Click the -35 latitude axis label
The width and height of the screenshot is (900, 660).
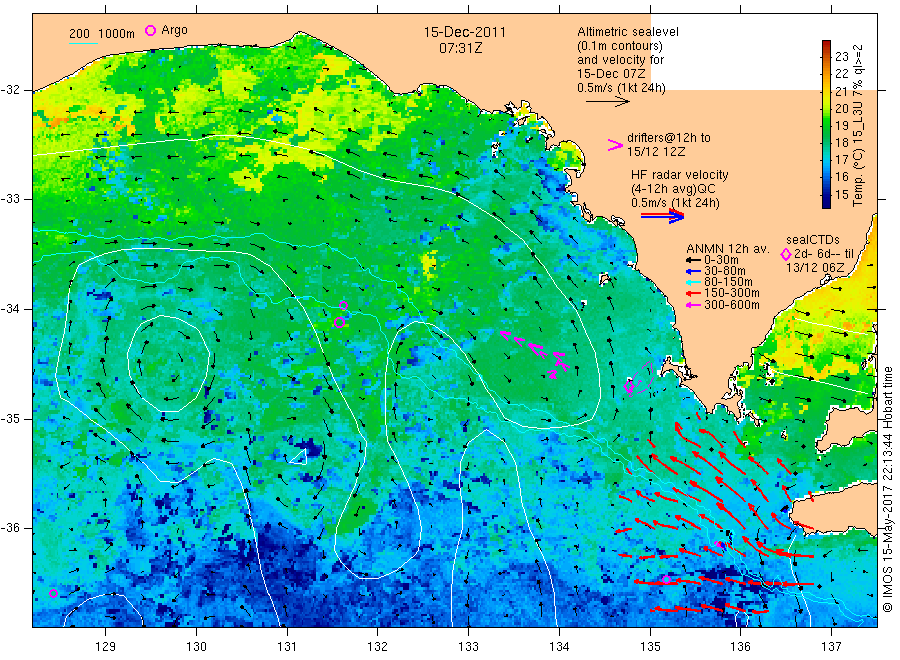(x=10, y=418)
